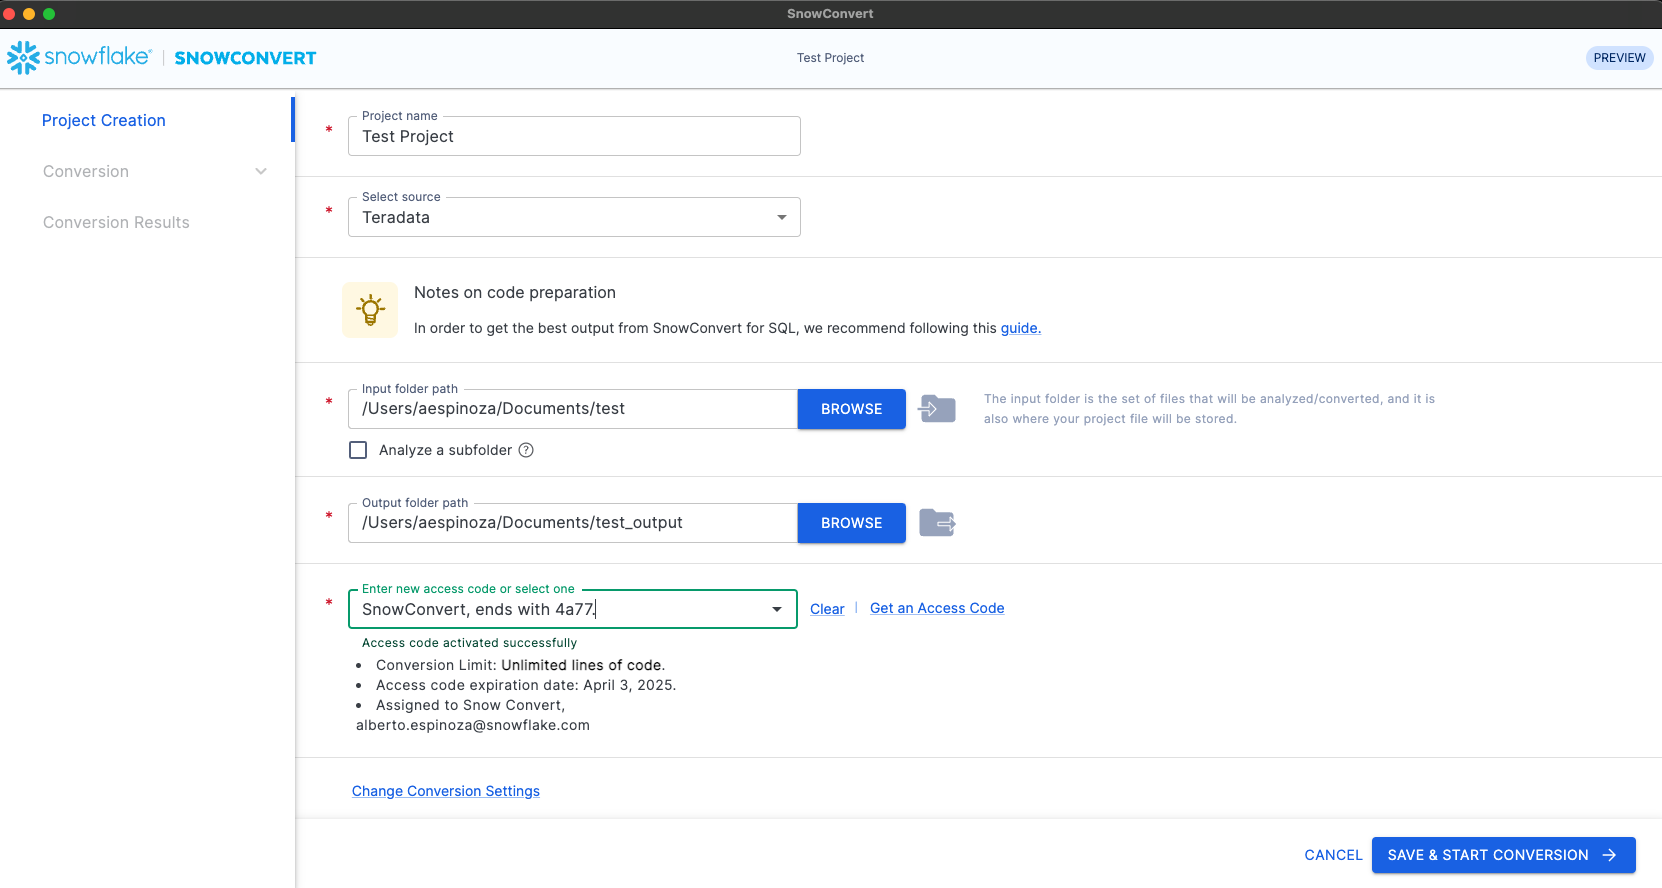1662x888 pixels.
Task: Click the lightbulb notes icon
Action: point(370,310)
